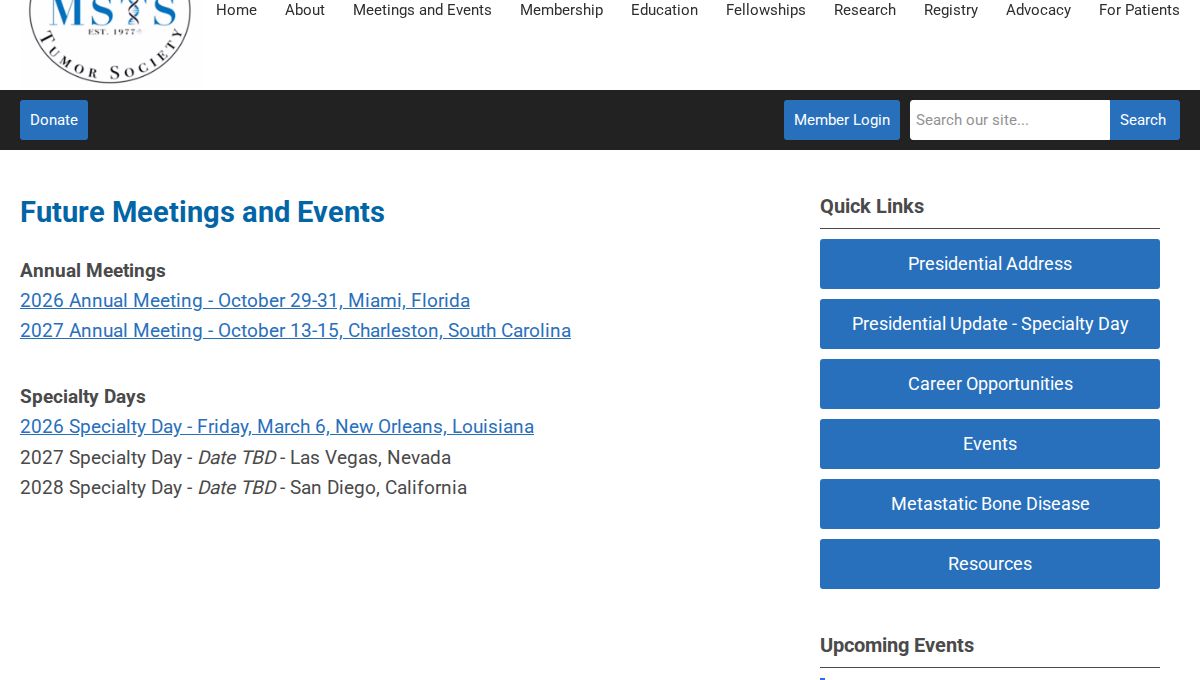Open the Metastatic Bone Disease quick link
The width and height of the screenshot is (1200, 680).
coord(990,504)
